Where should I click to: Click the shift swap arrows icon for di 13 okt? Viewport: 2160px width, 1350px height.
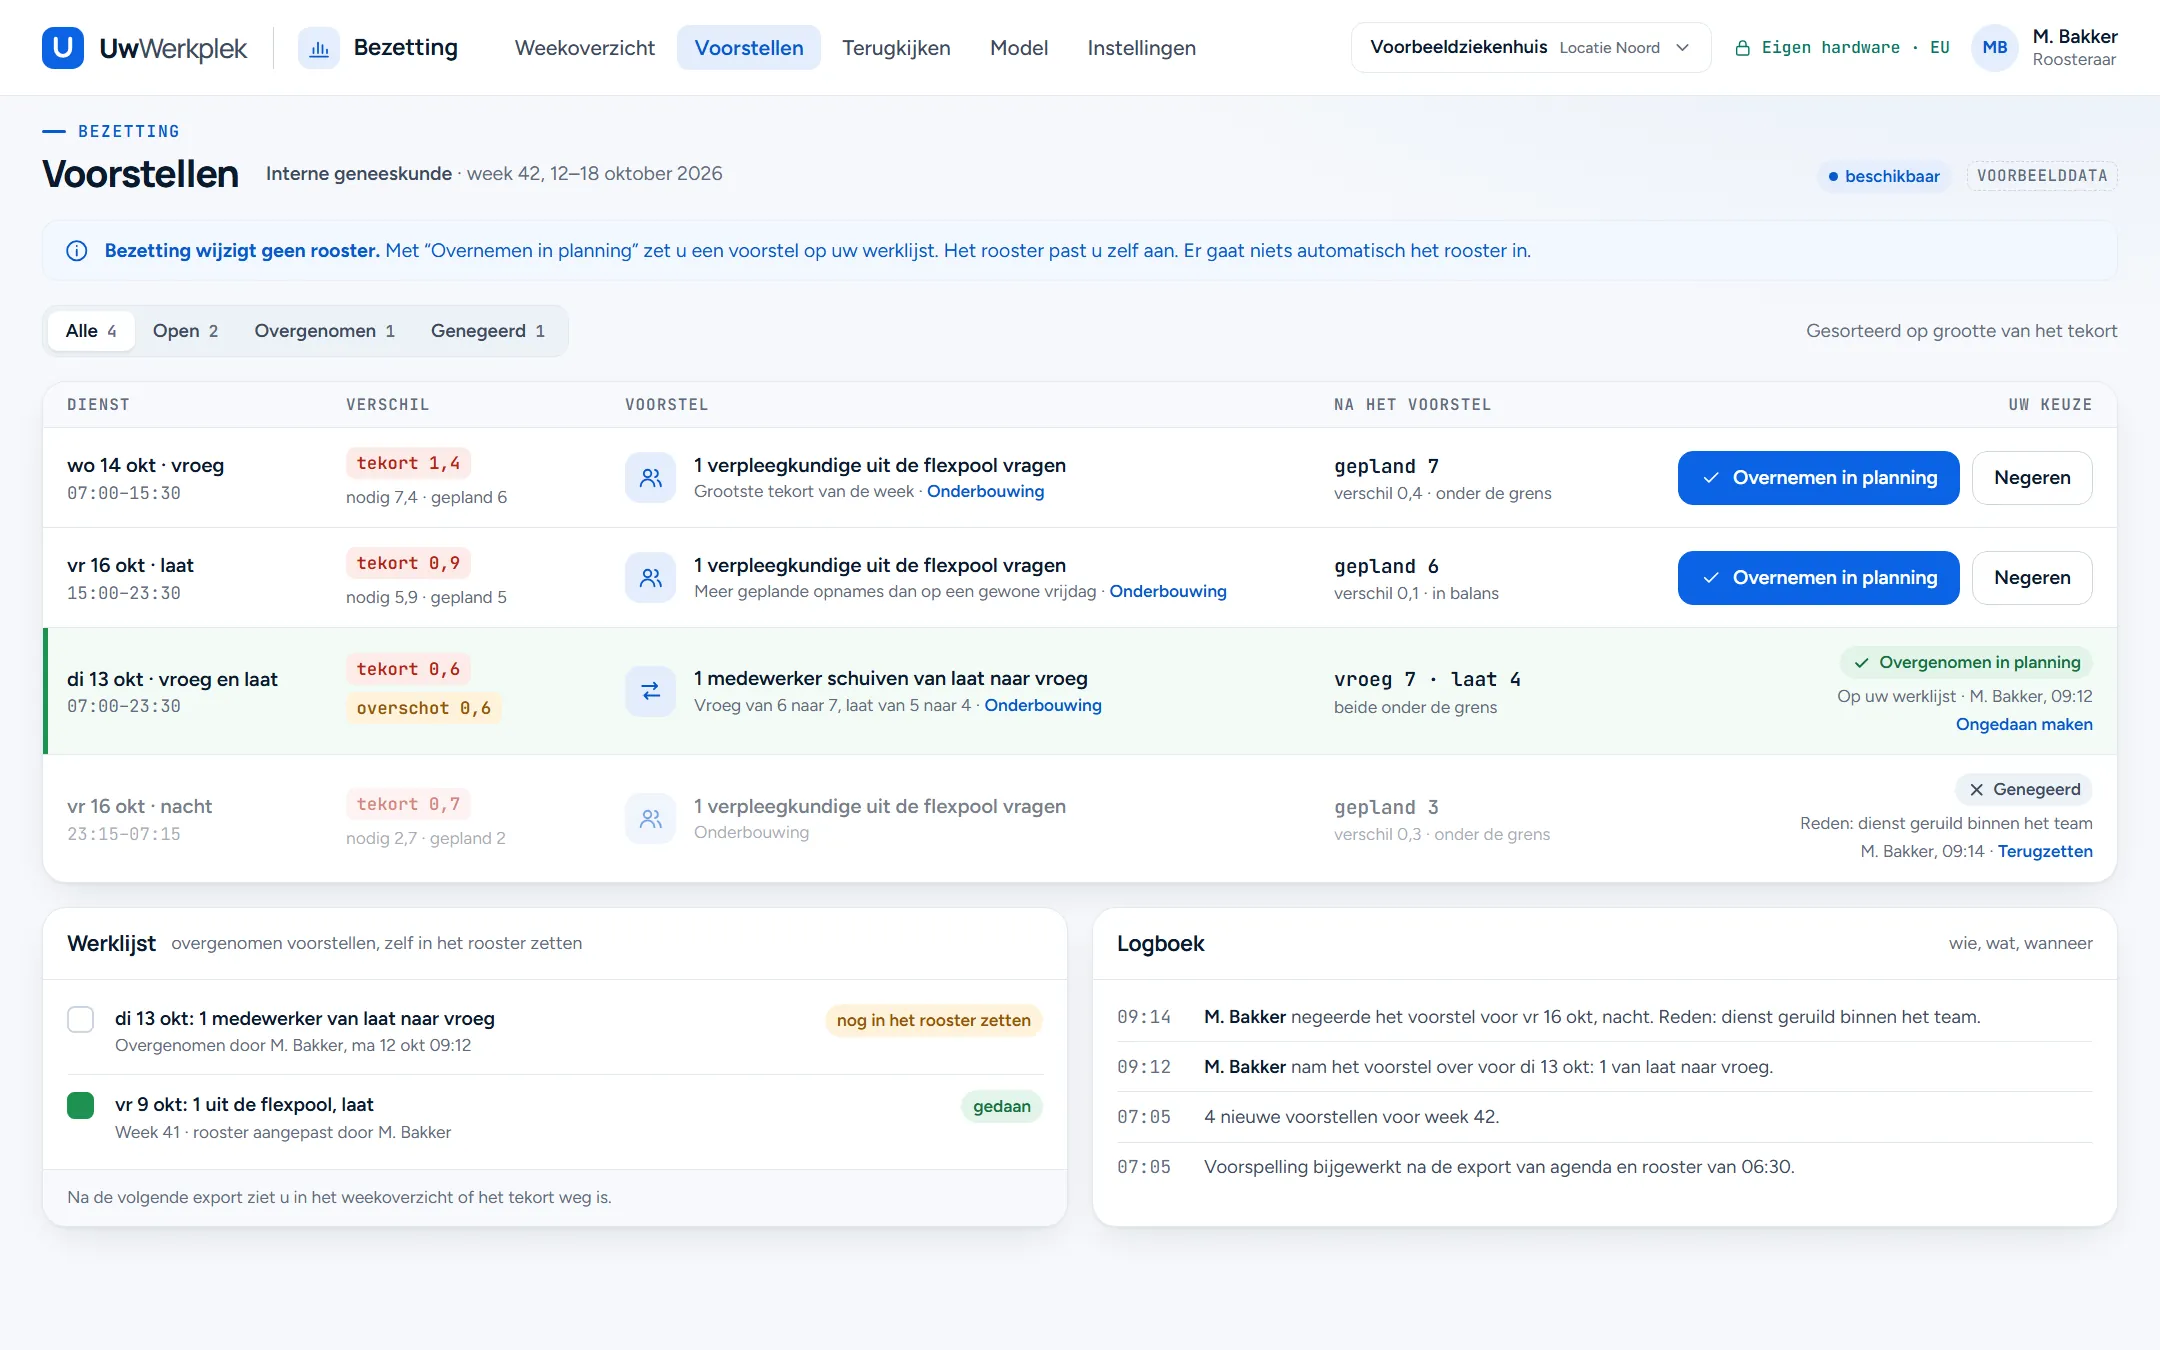tap(651, 691)
